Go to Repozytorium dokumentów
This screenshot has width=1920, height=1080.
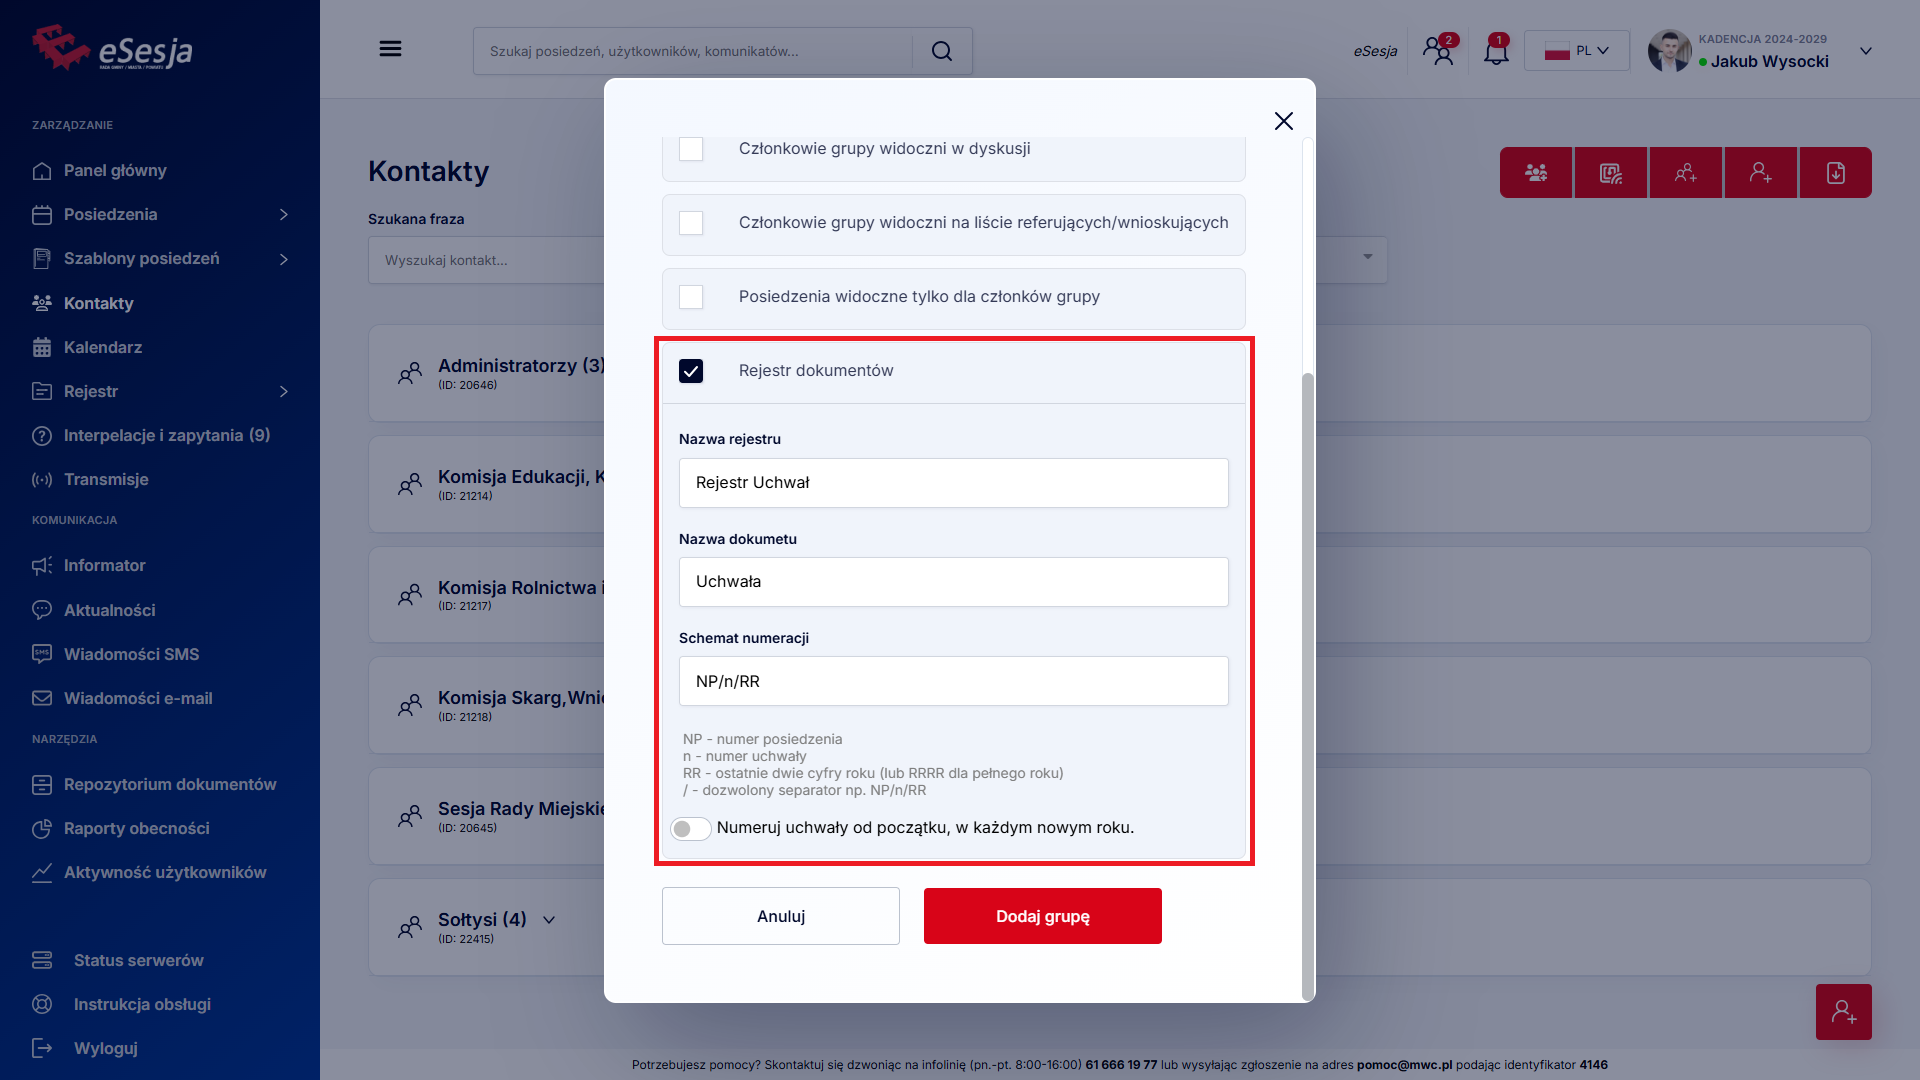click(x=170, y=784)
